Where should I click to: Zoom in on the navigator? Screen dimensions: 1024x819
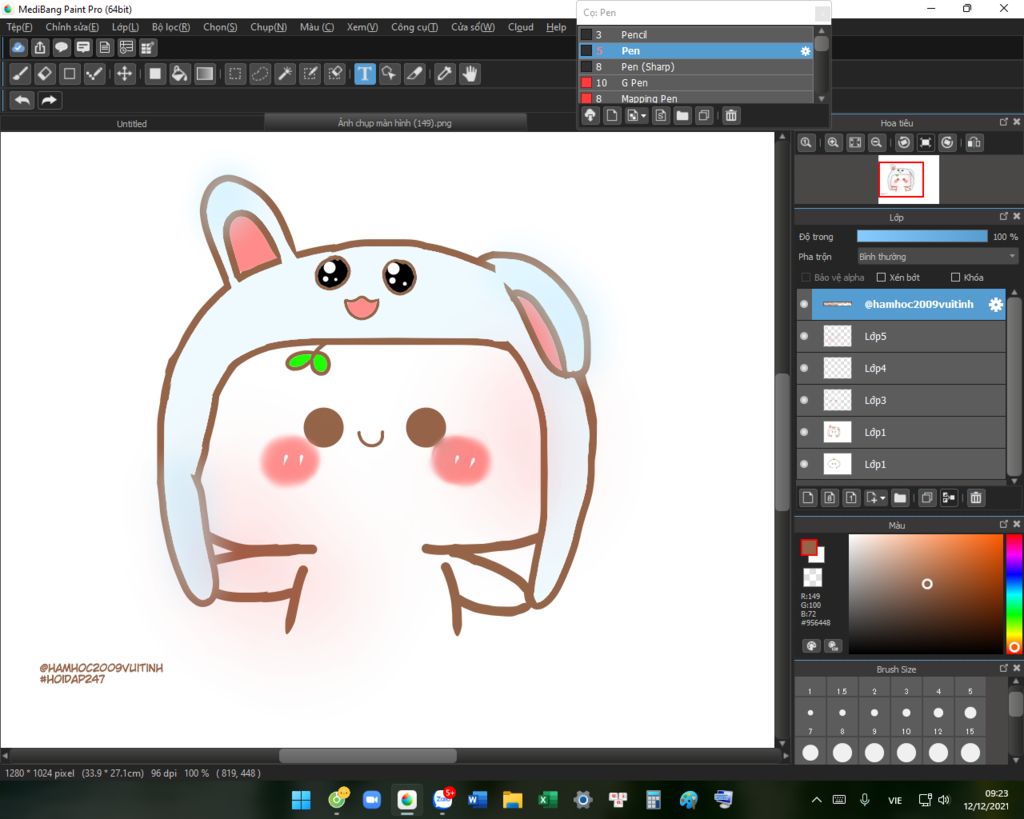click(x=833, y=142)
